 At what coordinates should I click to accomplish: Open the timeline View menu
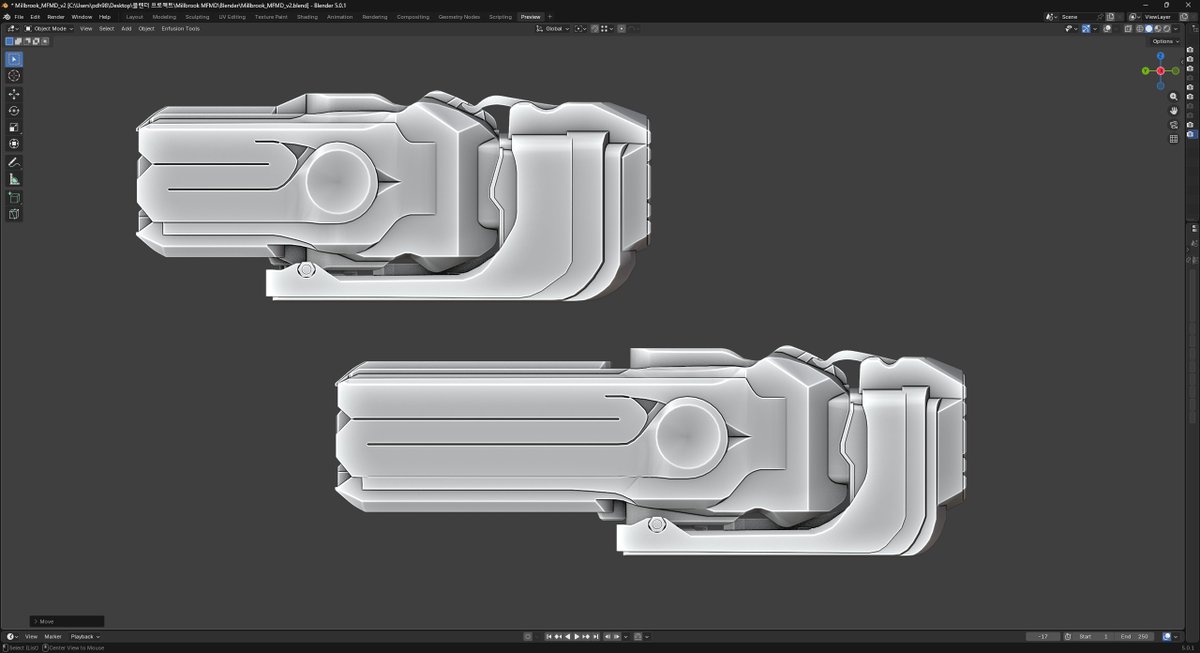click(31, 637)
